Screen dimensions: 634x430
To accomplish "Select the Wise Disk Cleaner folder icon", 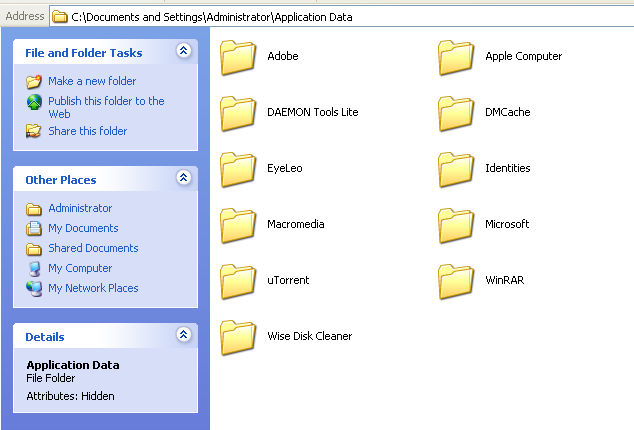I will pyautogui.click(x=238, y=338).
